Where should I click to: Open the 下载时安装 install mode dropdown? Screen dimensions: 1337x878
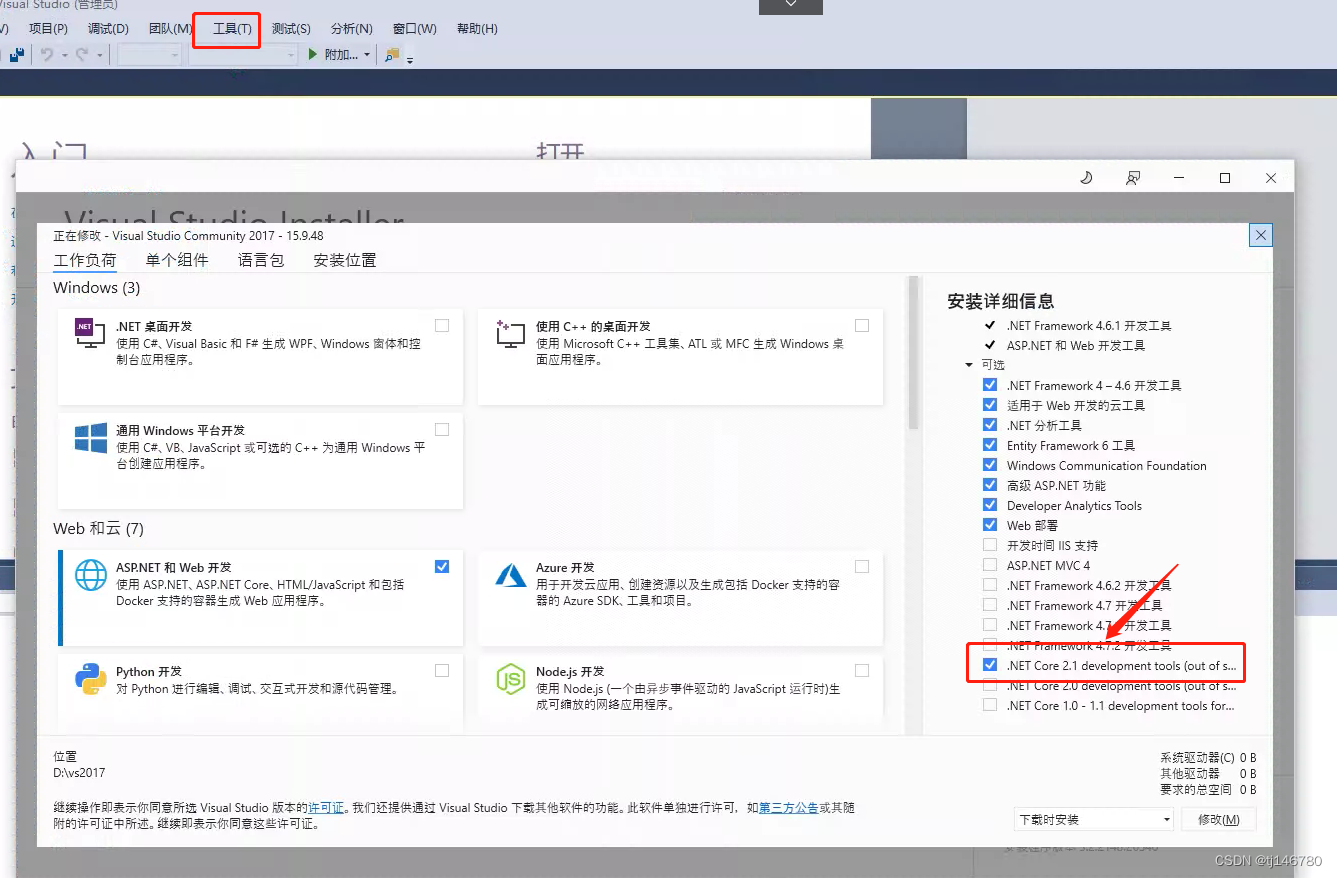coord(1094,819)
